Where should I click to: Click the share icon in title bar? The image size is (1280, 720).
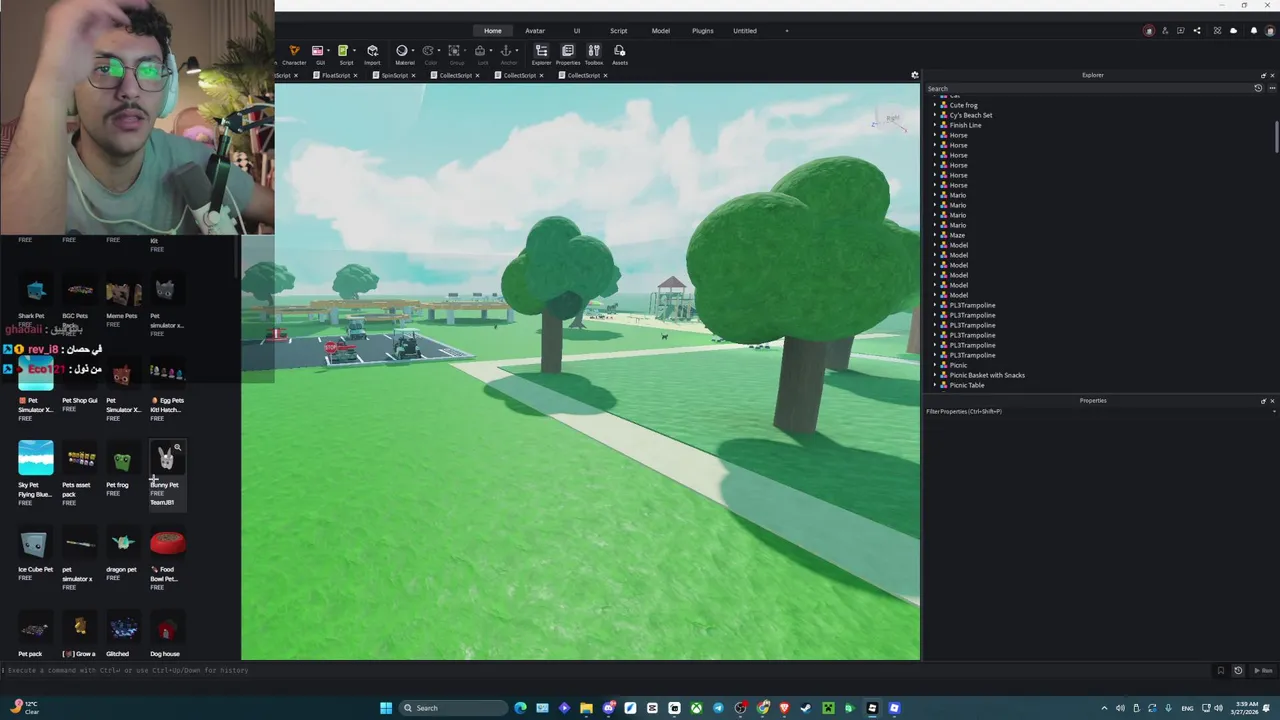click(1197, 30)
